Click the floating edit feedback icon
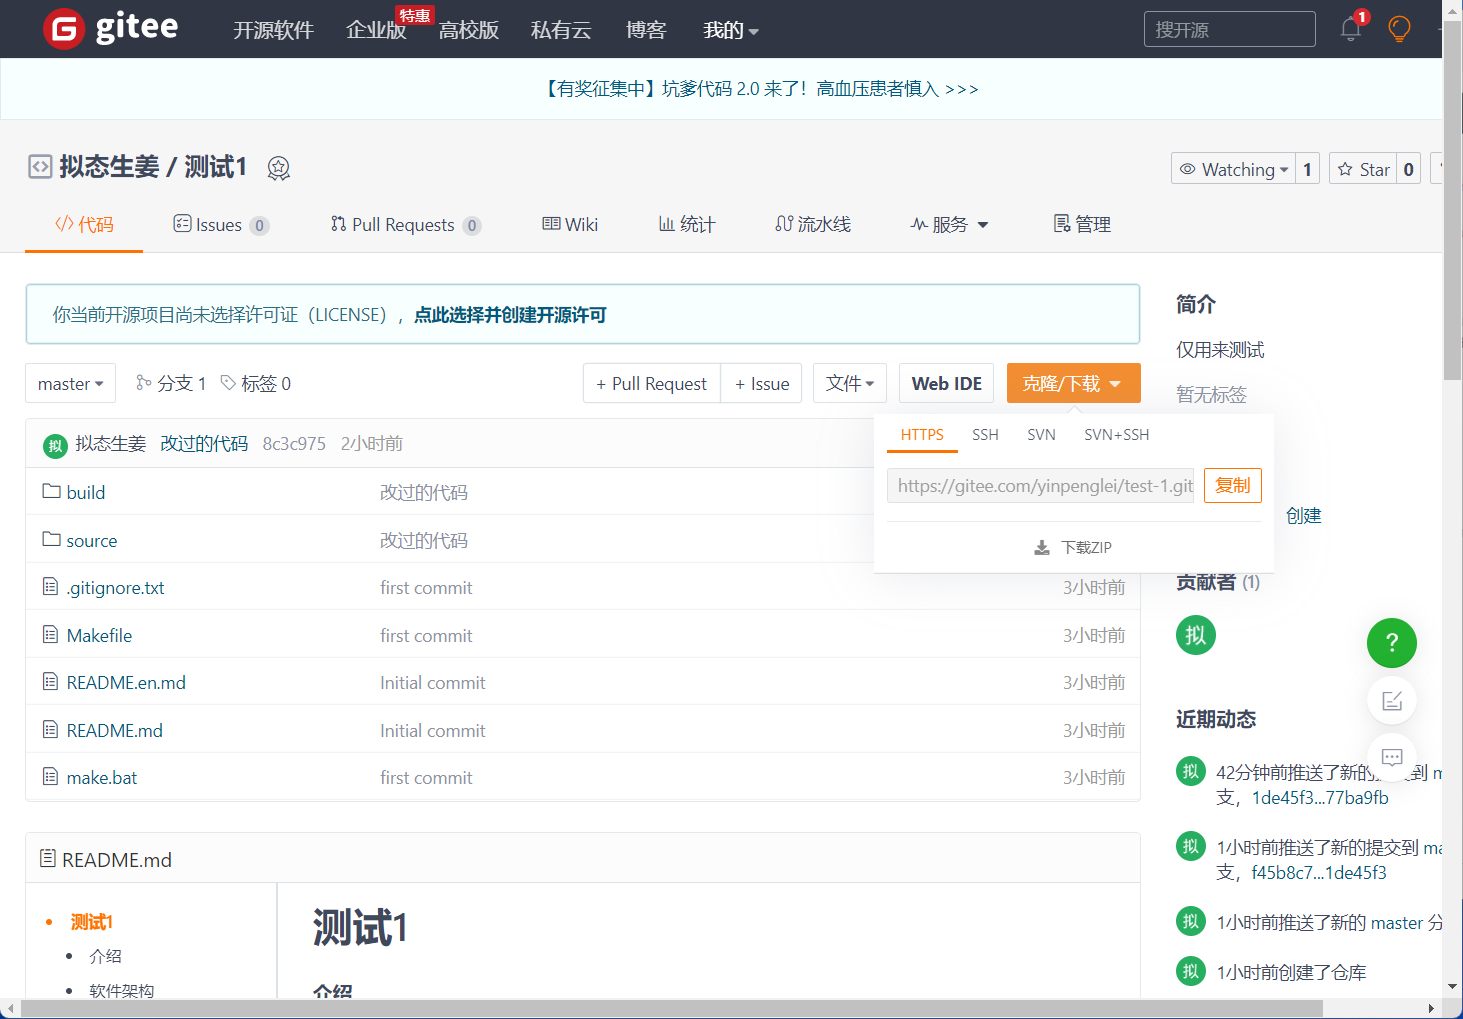1463x1019 pixels. coord(1392,701)
